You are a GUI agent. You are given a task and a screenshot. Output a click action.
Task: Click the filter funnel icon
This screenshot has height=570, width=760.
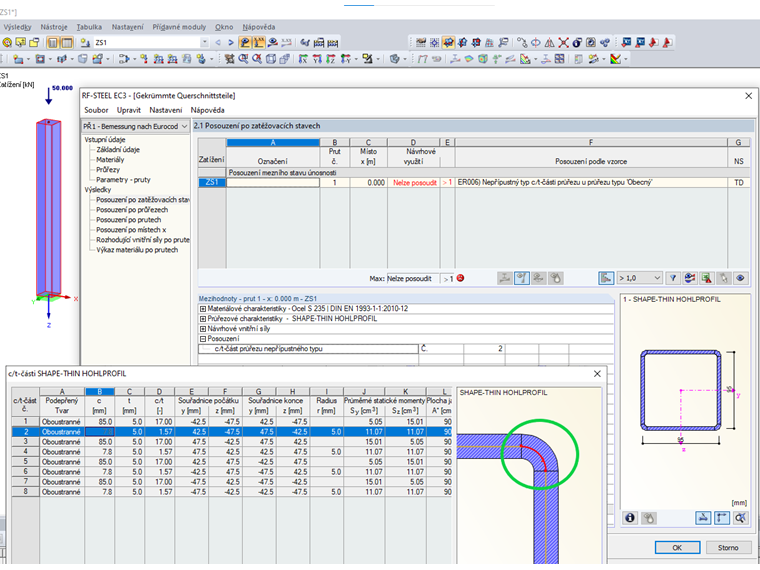pyautogui.click(x=673, y=278)
